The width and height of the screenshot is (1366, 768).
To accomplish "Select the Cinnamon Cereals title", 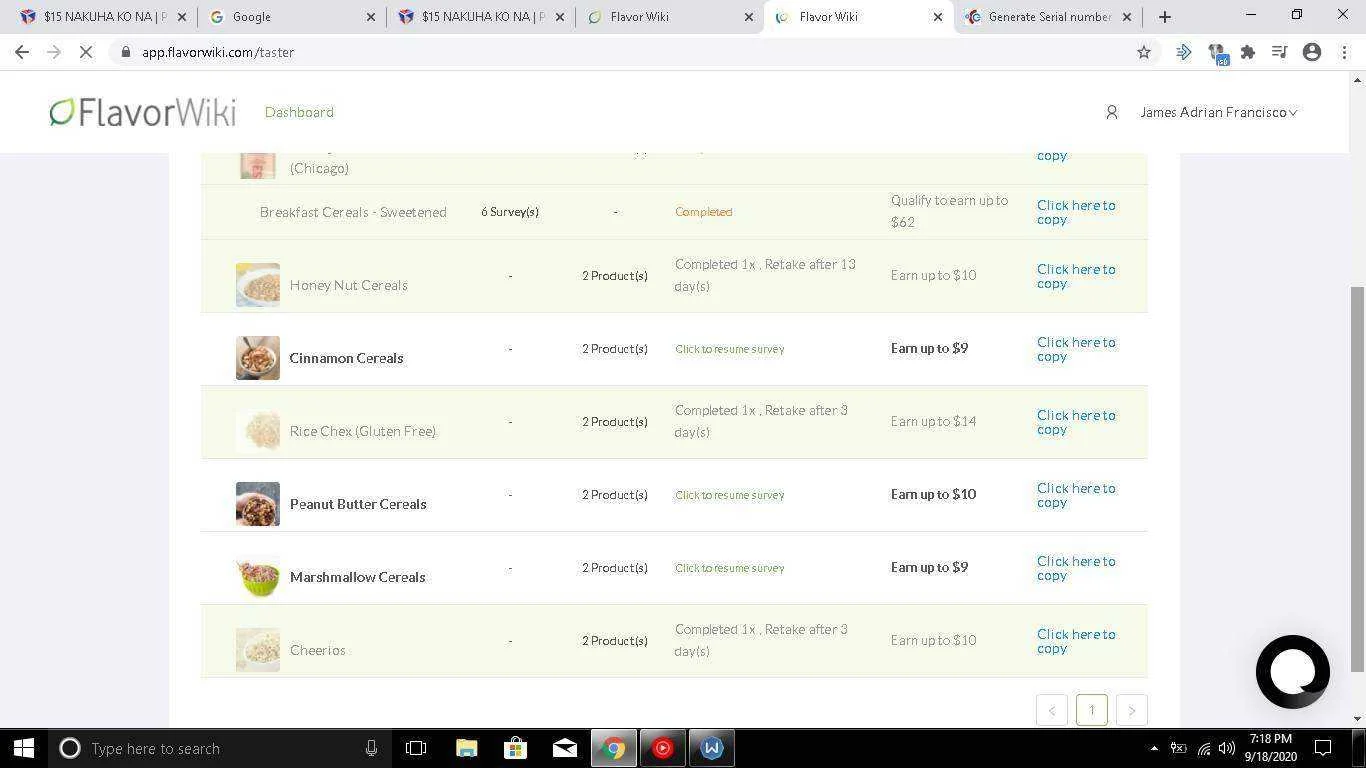I will (x=346, y=358).
